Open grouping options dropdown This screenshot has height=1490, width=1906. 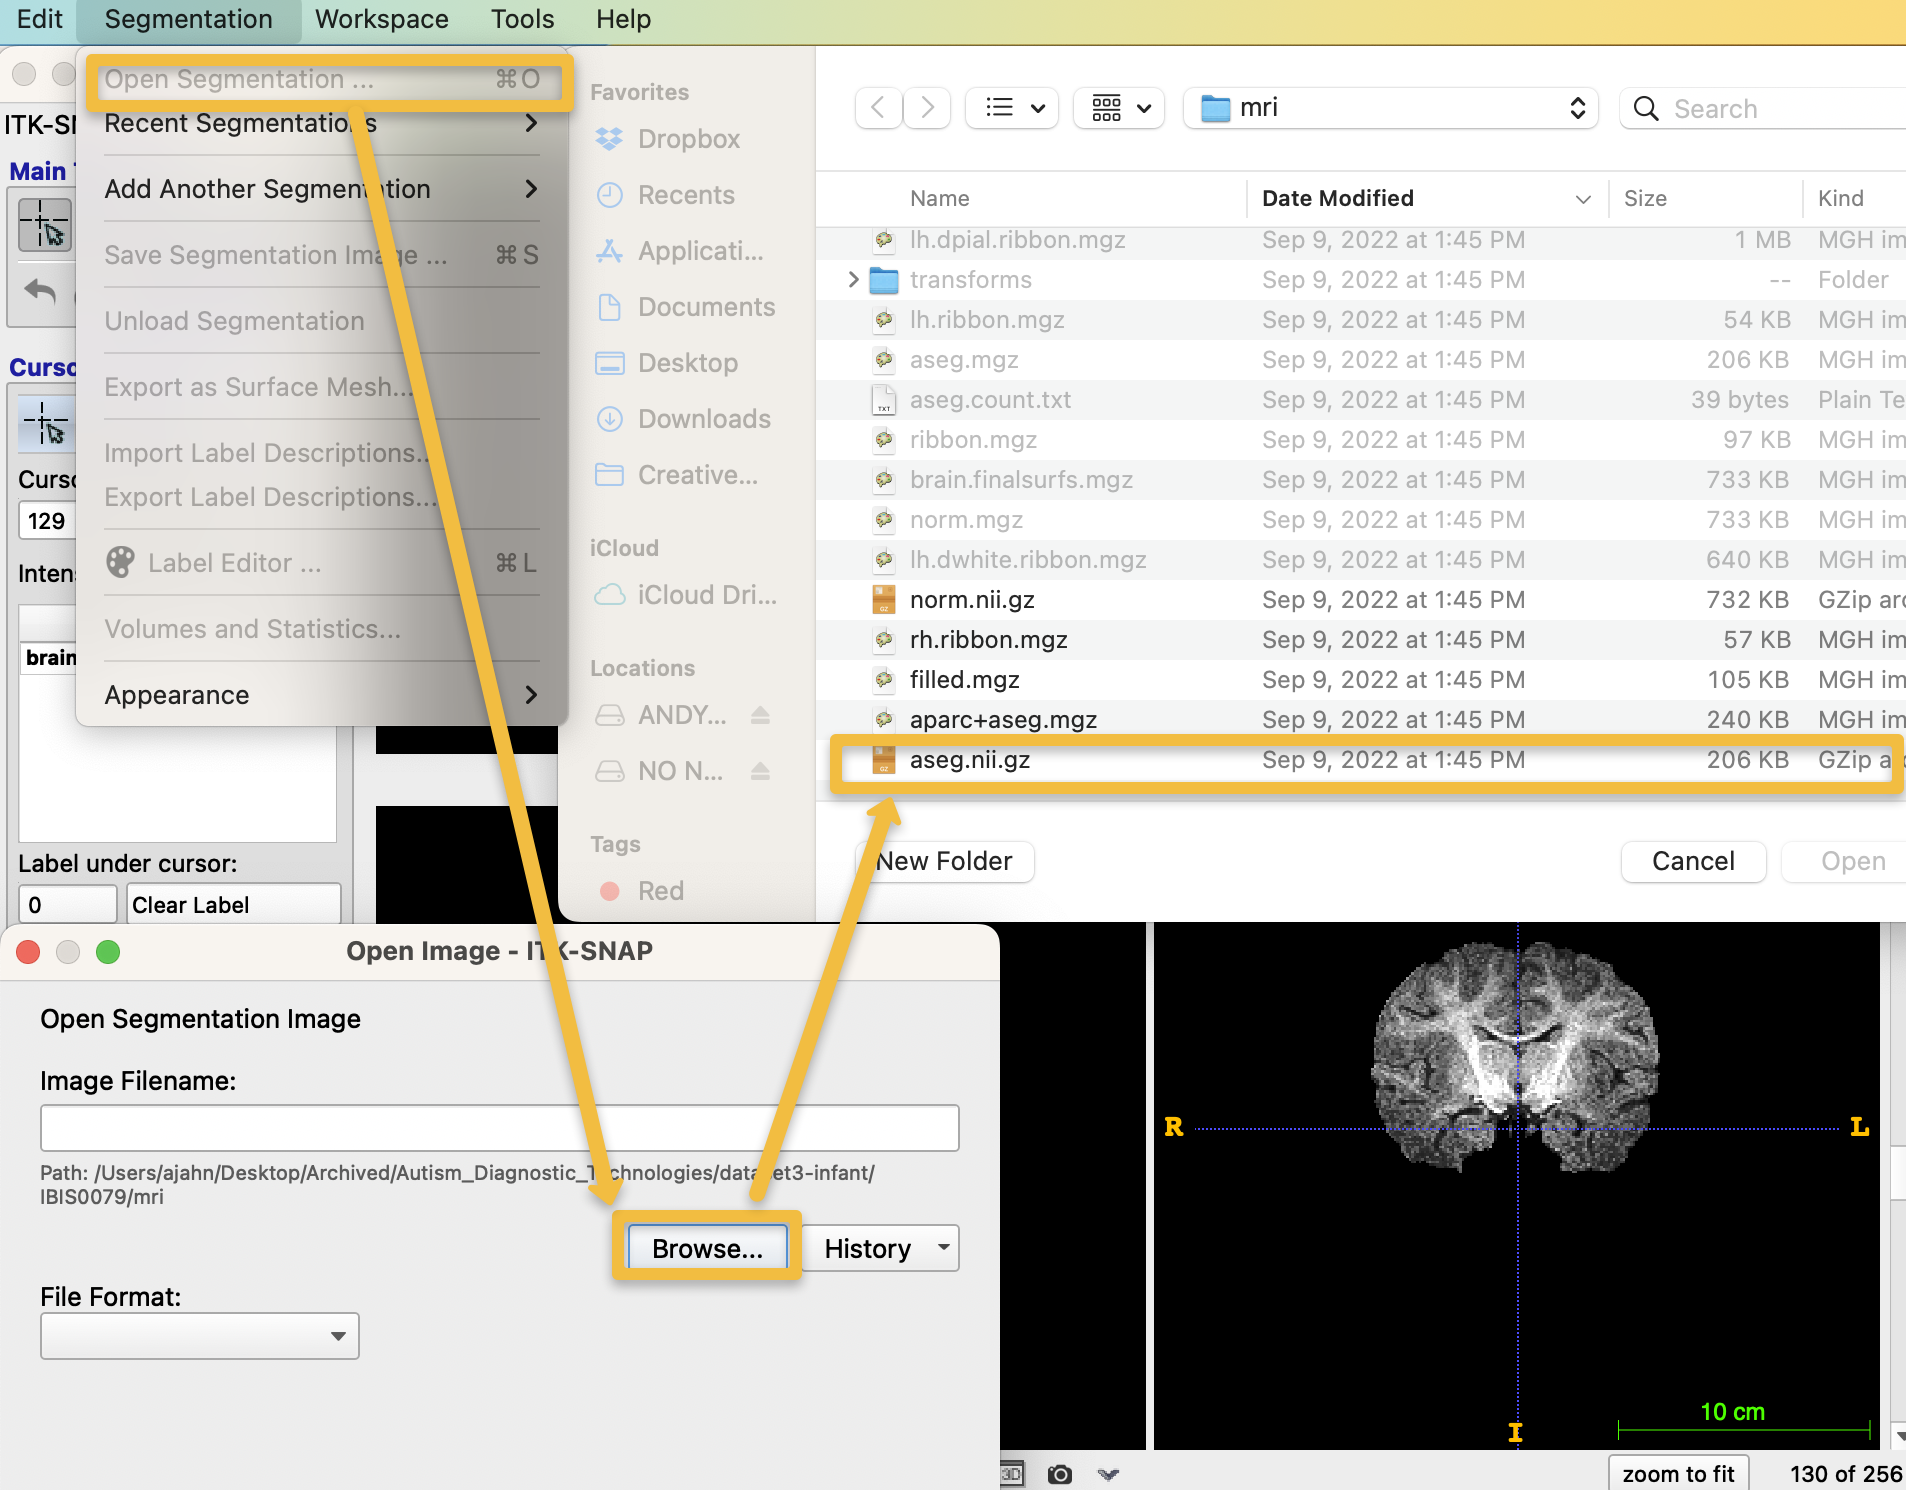tap(1120, 108)
